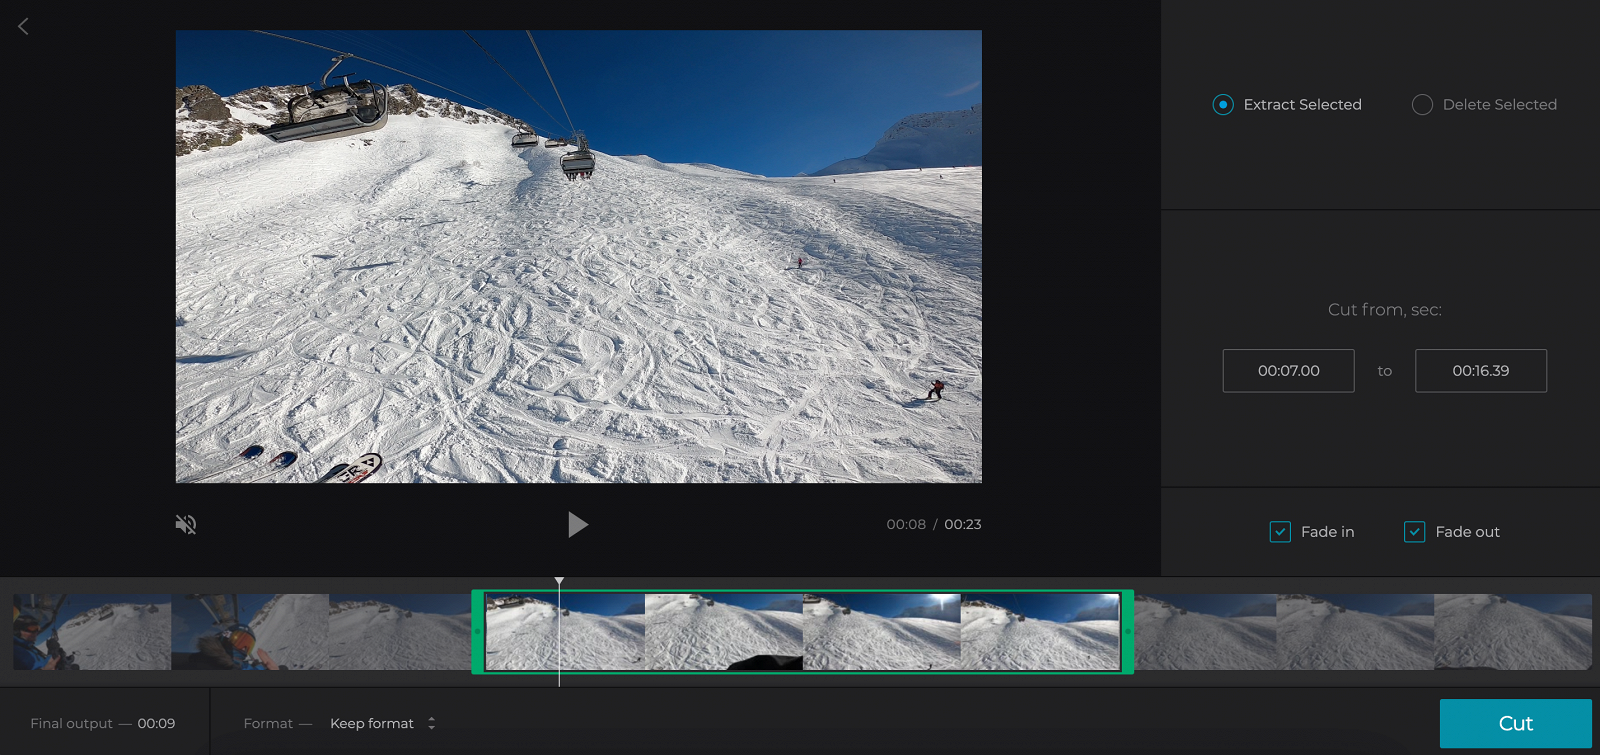Click the second timeline thumbnail with orange goggles
The width and height of the screenshot is (1600, 755).
pos(250,632)
